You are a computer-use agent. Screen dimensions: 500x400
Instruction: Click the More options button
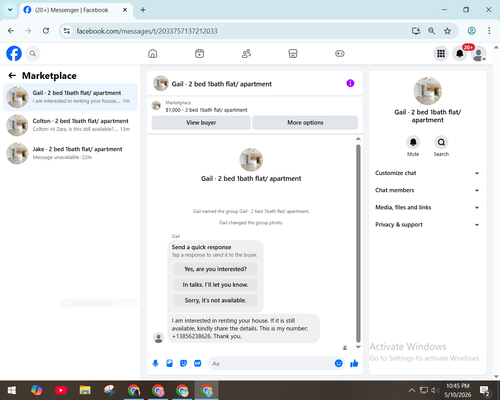coord(305,123)
